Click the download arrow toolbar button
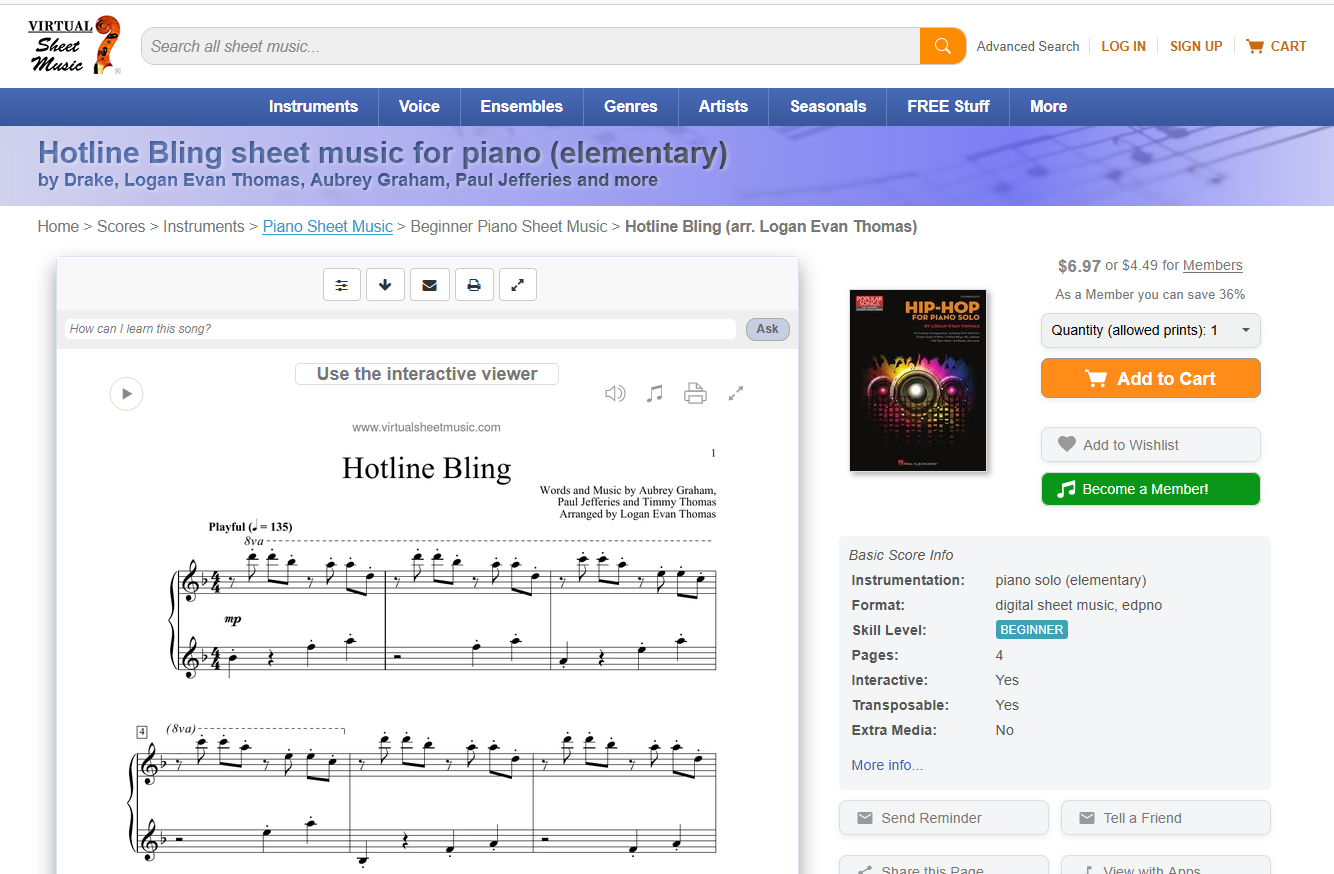Screen dimensions: 1334x874 pyautogui.click(x=385, y=285)
